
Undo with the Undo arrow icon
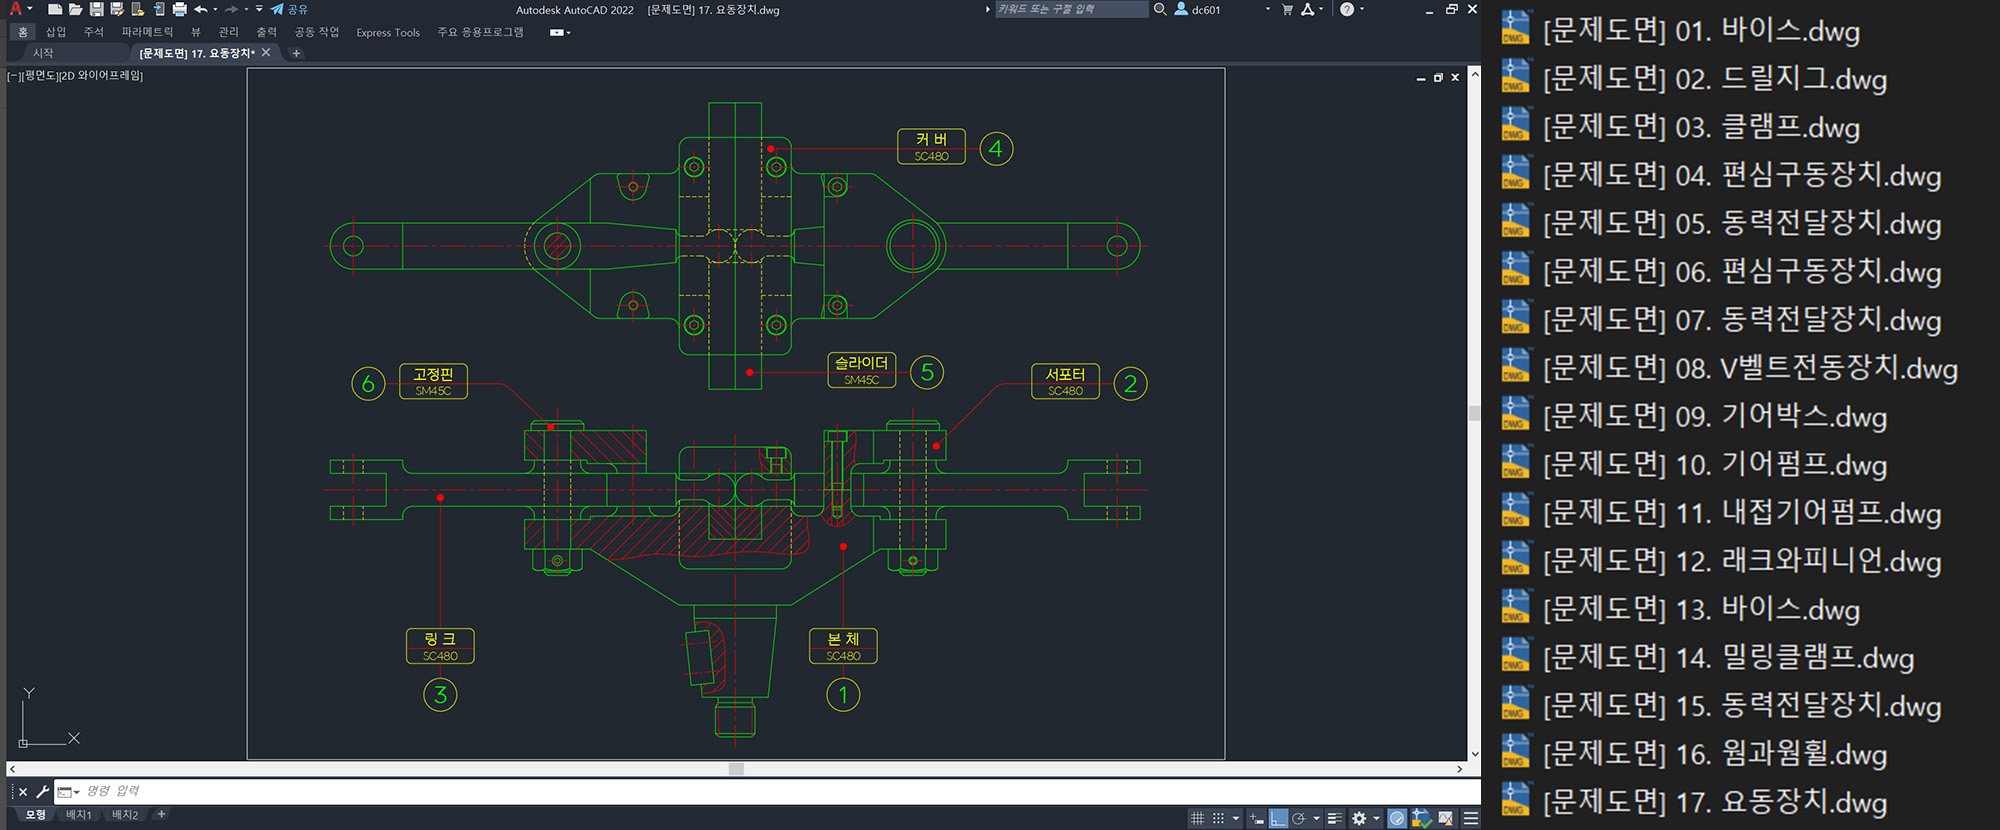201,9
